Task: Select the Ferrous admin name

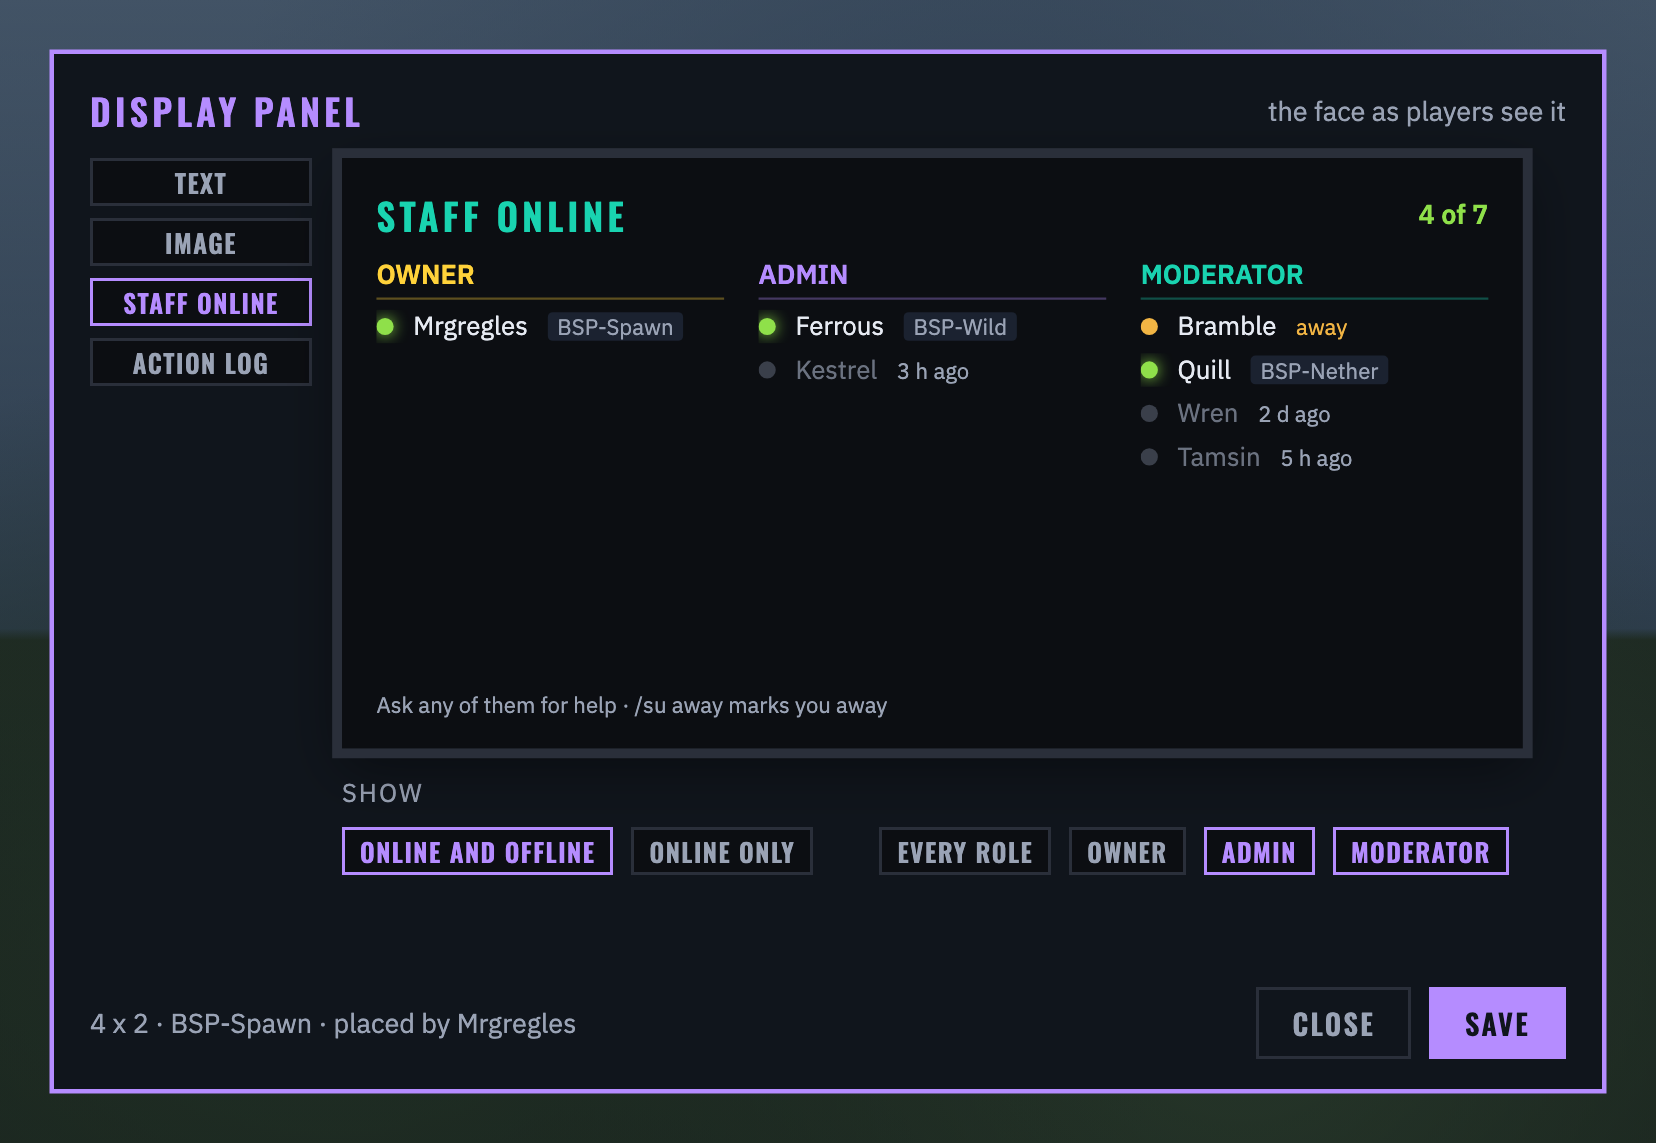Action: point(839,326)
